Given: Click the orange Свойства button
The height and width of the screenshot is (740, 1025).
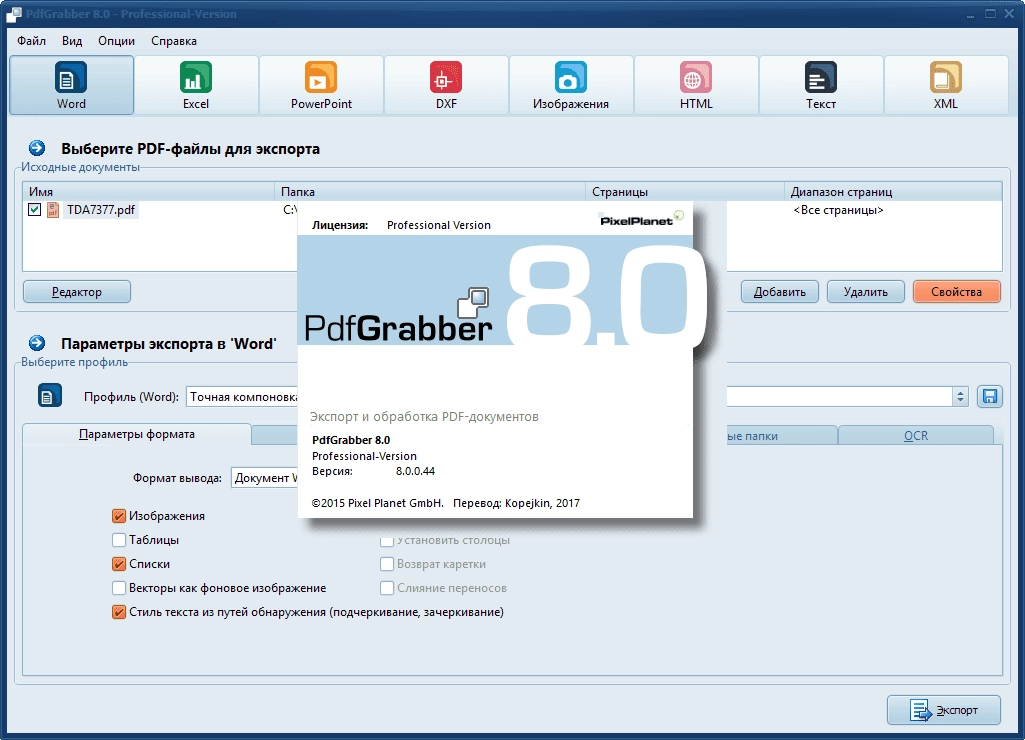Looking at the screenshot, I should [x=956, y=292].
